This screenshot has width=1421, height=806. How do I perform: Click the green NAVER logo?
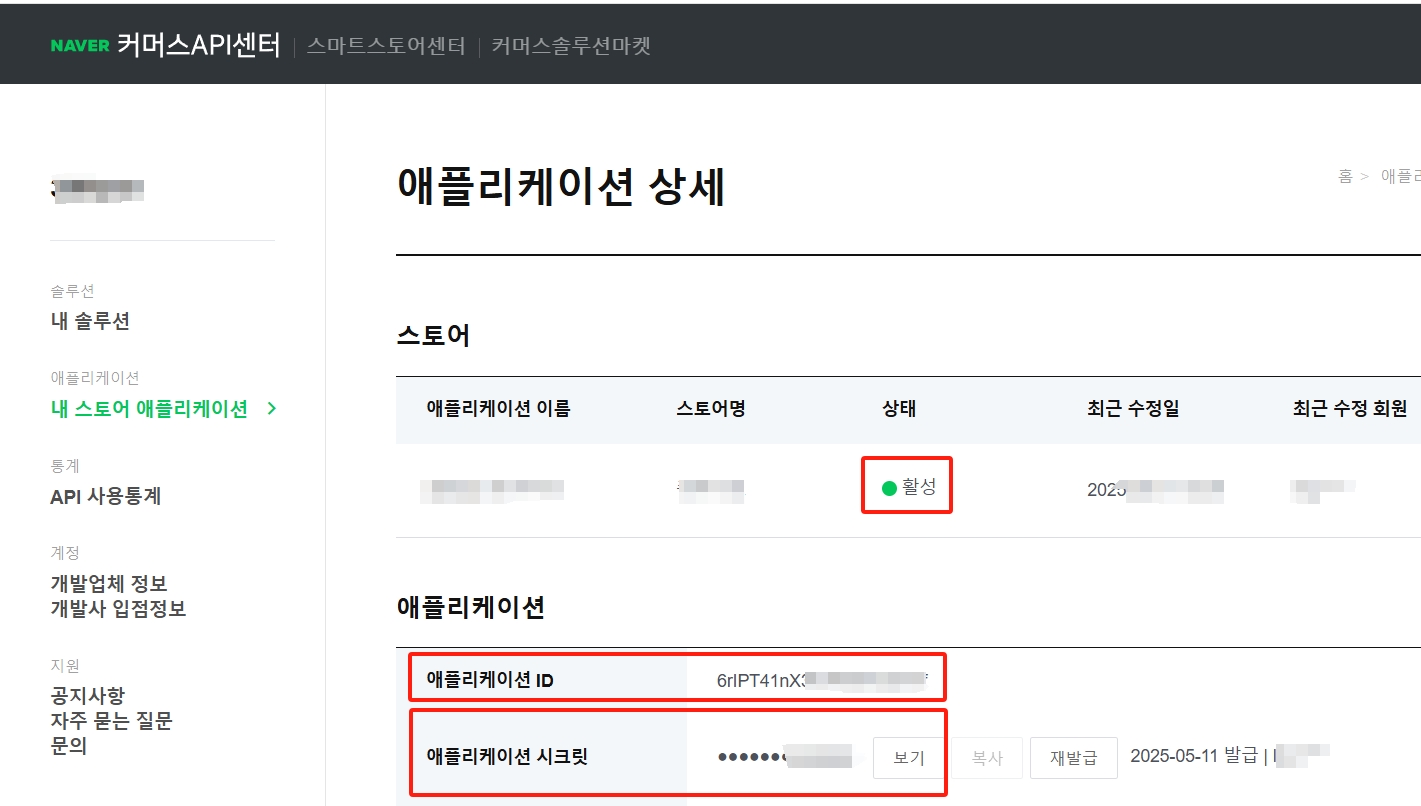click(80, 46)
